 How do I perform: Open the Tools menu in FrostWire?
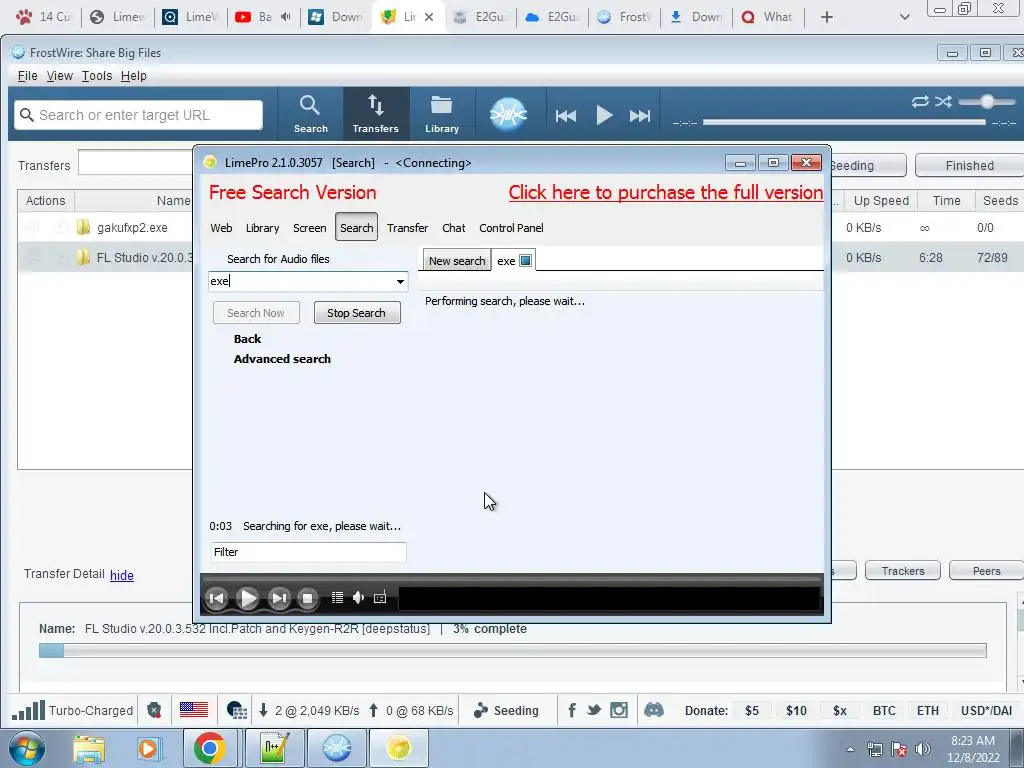coord(97,76)
